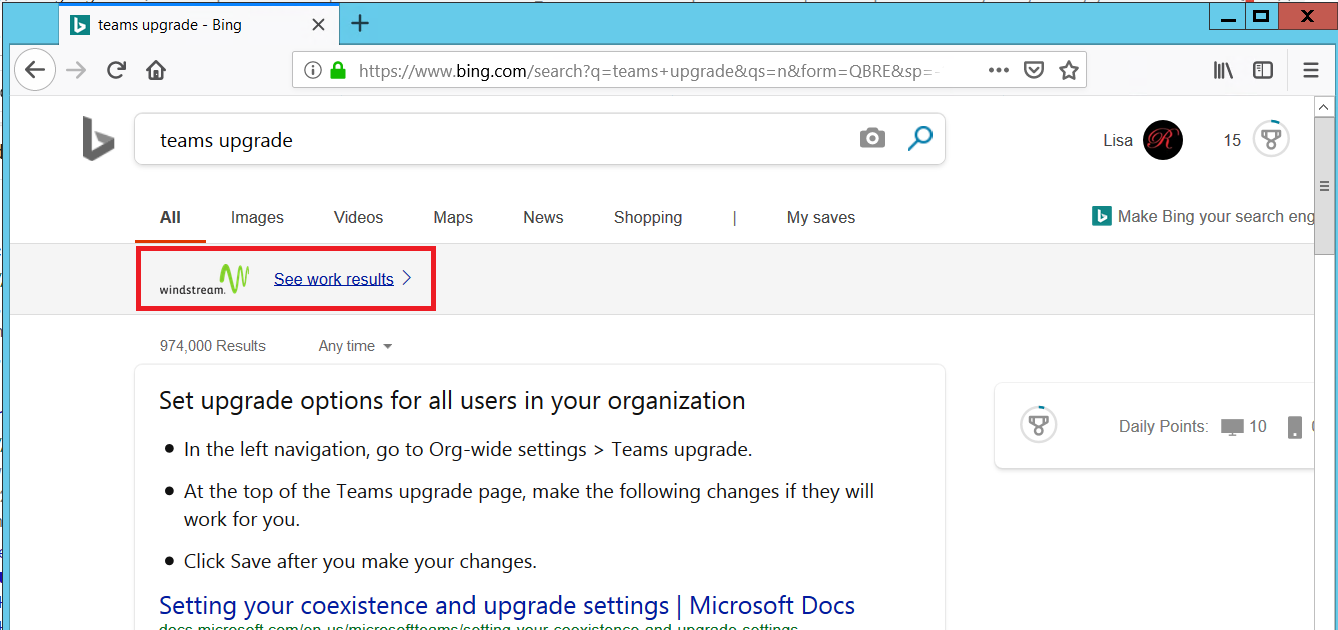Click the scrollbar up arrow

1324,105
